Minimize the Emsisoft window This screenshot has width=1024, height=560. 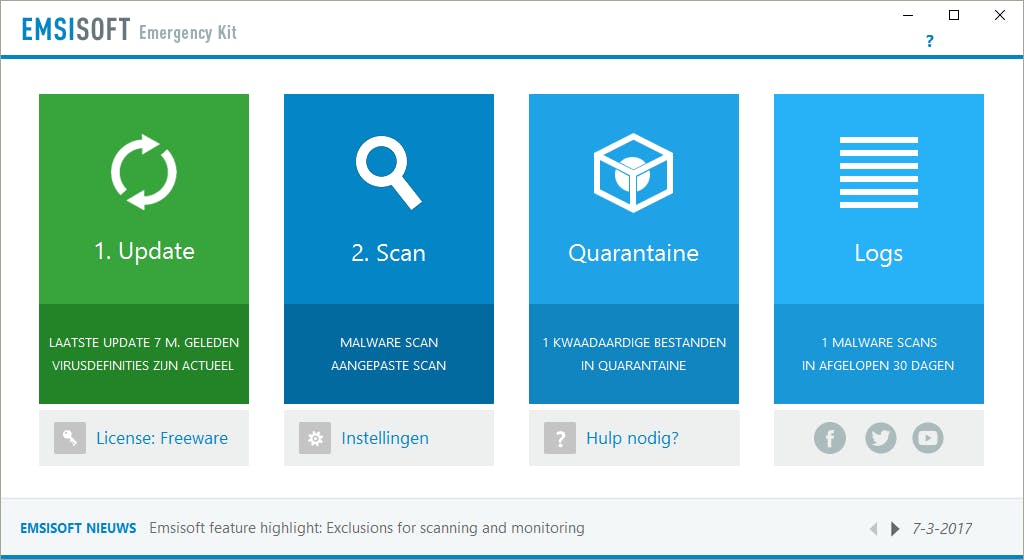click(908, 15)
